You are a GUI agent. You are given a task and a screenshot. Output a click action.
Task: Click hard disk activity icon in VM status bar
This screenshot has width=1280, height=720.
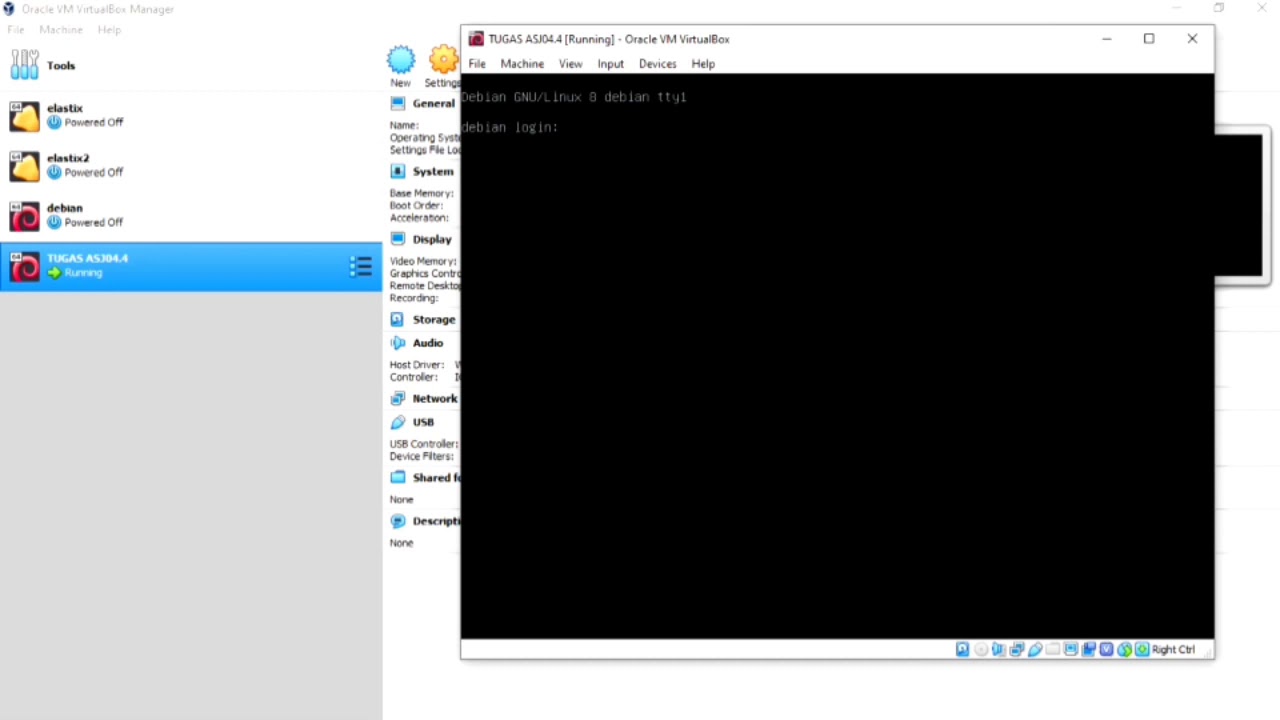(962, 649)
